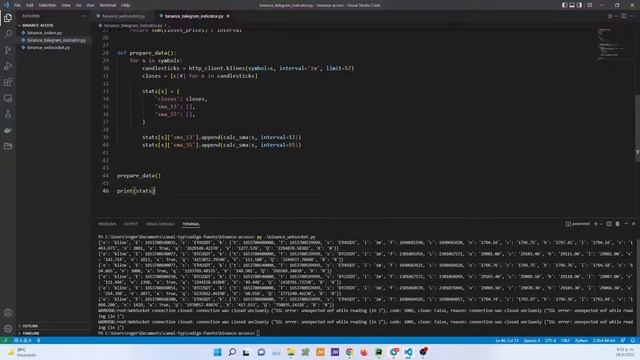640x360 pixels.
Task: Open the folder icon view in activity bar
Action: pos(8,146)
